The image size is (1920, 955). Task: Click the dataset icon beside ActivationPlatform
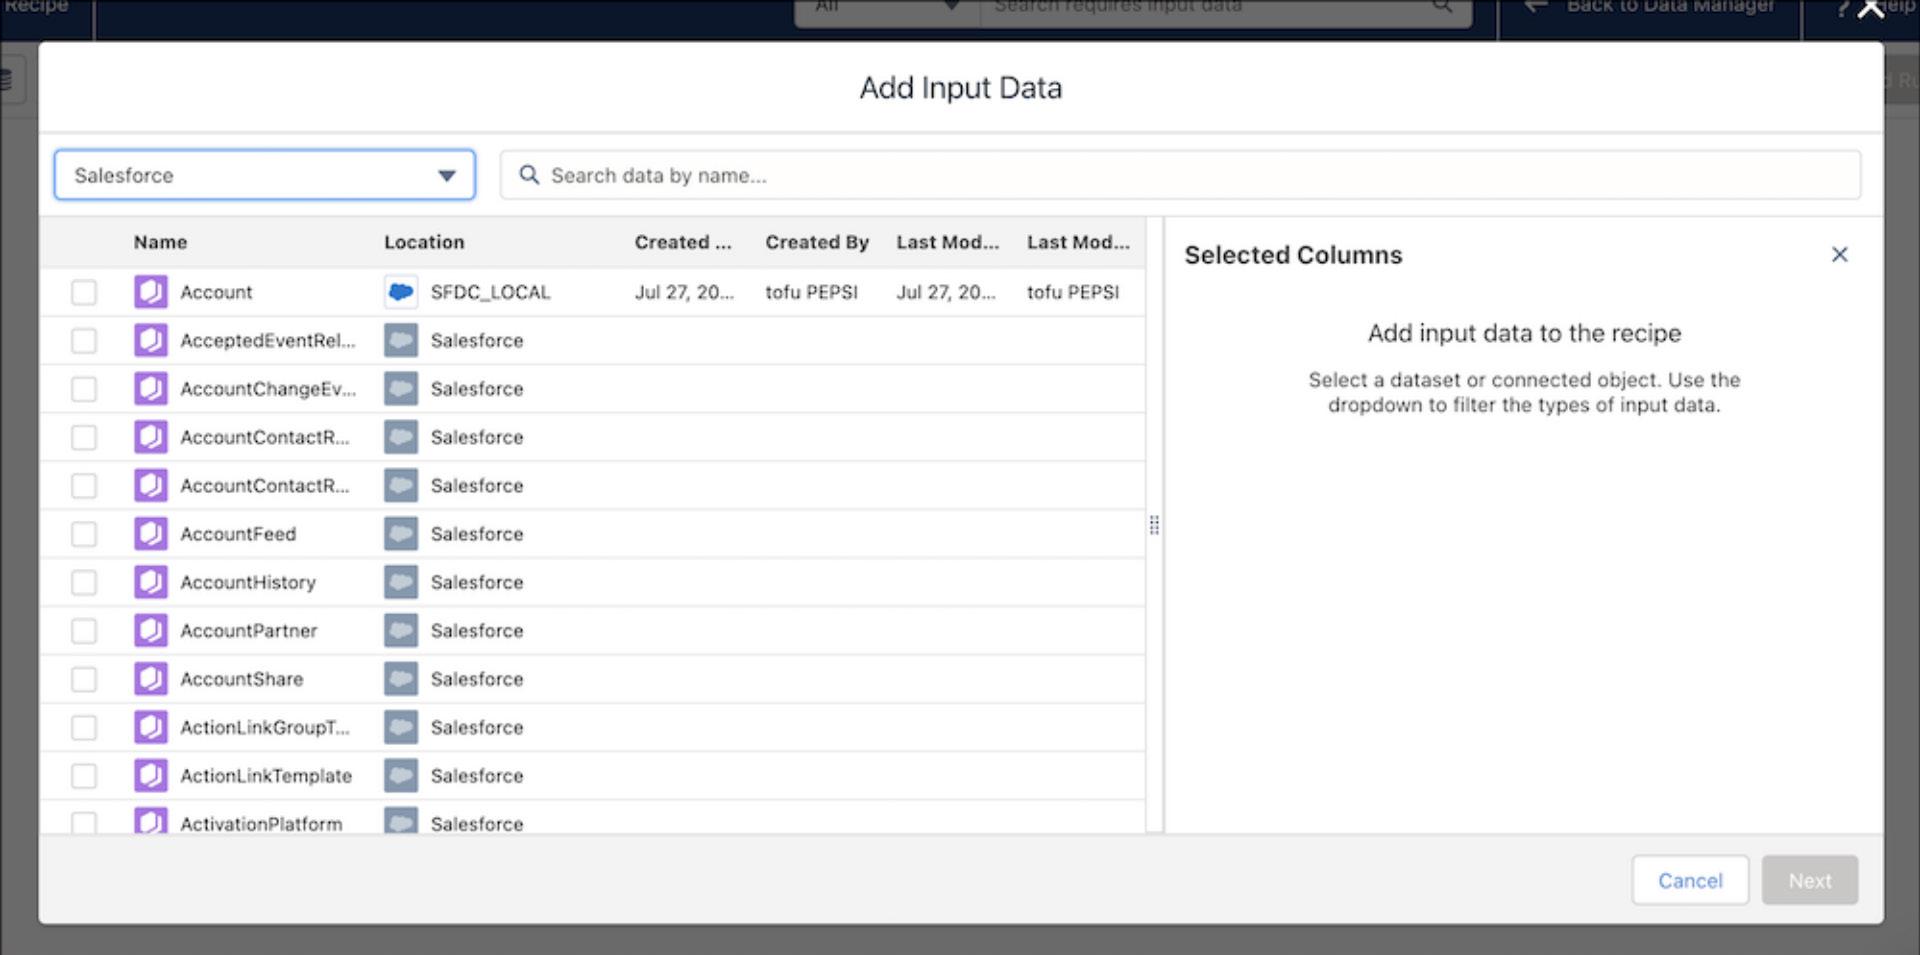coord(151,821)
